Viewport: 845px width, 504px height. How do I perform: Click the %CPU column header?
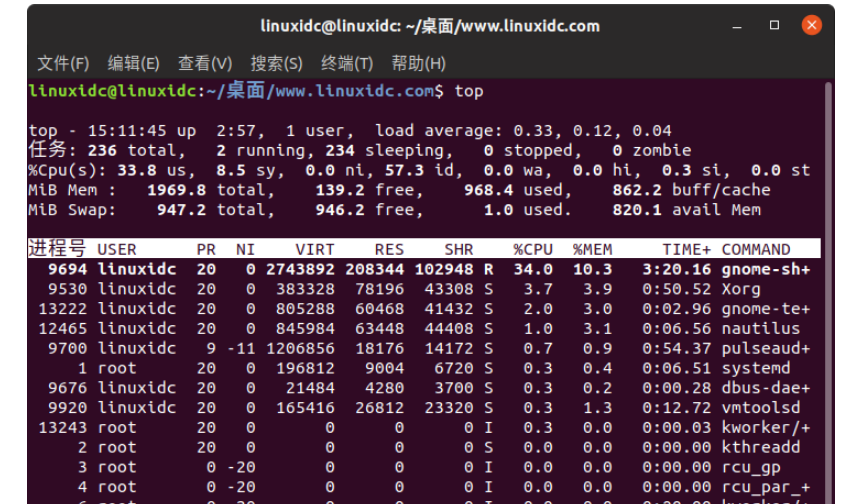[x=533, y=250]
